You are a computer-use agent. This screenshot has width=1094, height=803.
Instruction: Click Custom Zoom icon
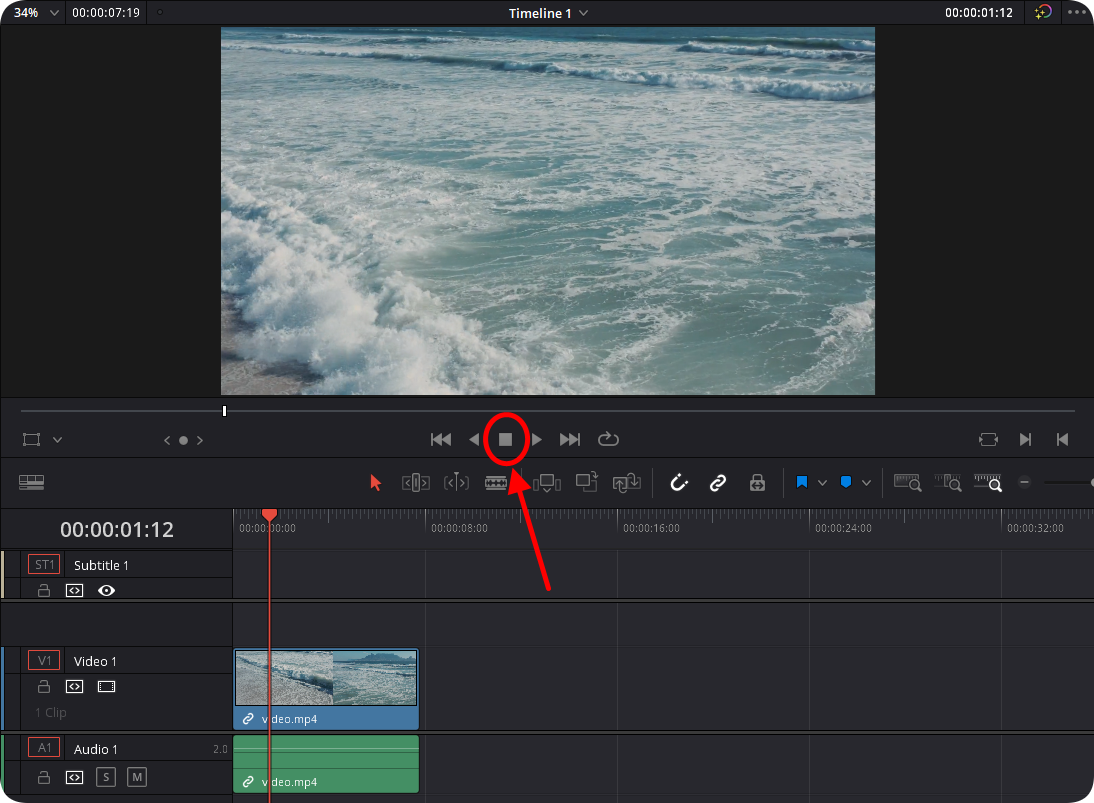[989, 482]
